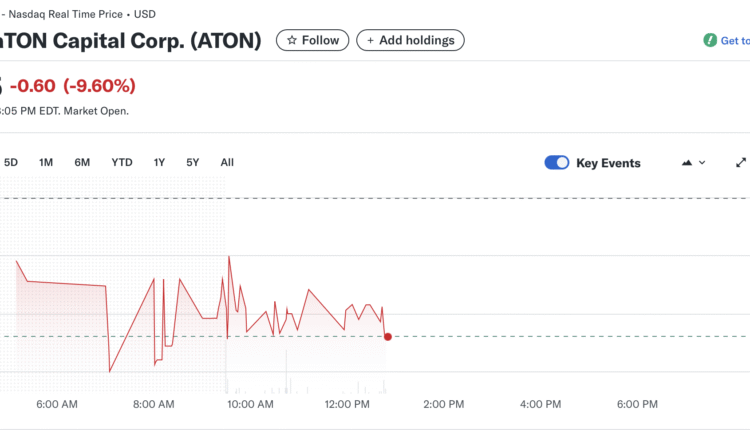The height and width of the screenshot is (430, 750).
Task: Click the ATON Capital Corp. heading
Action: tap(130, 40)
